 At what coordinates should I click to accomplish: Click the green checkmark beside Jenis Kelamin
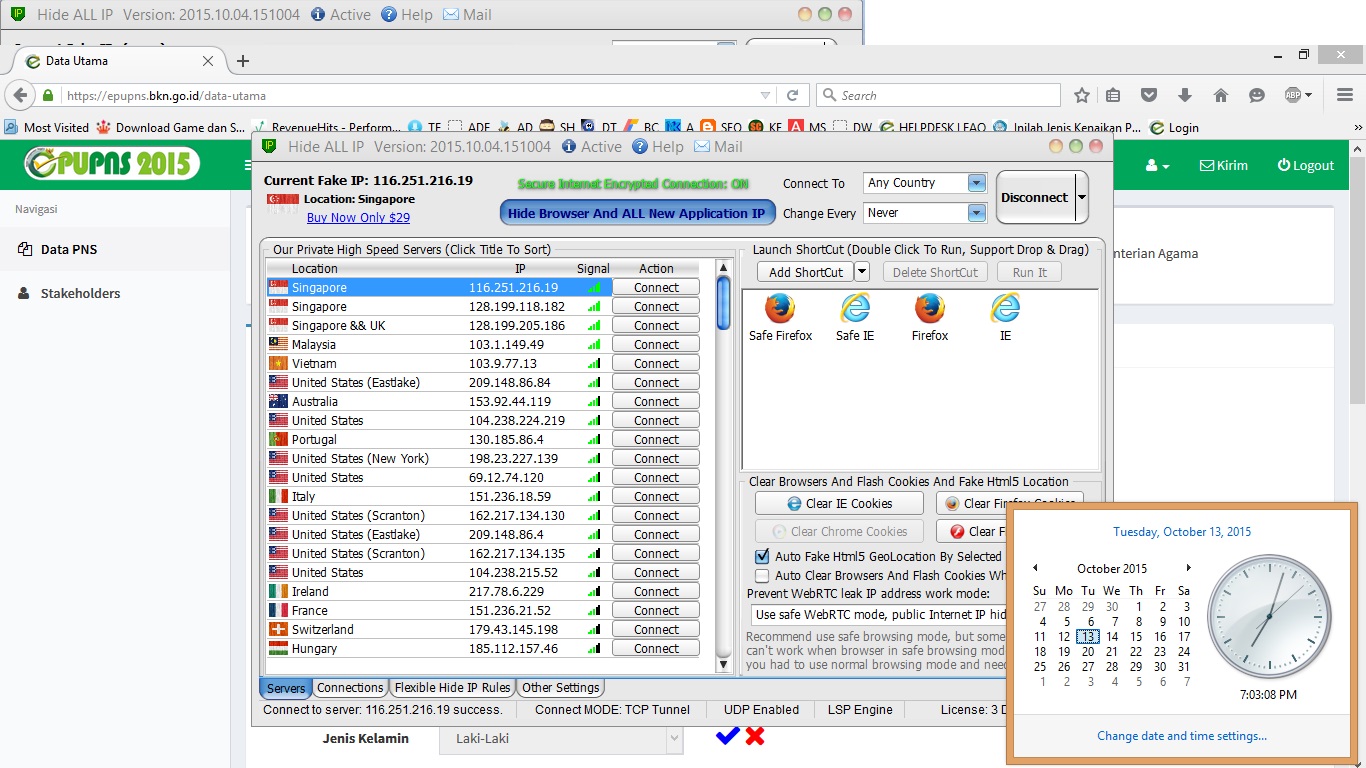pyautogui.click(x=727, y=736)
